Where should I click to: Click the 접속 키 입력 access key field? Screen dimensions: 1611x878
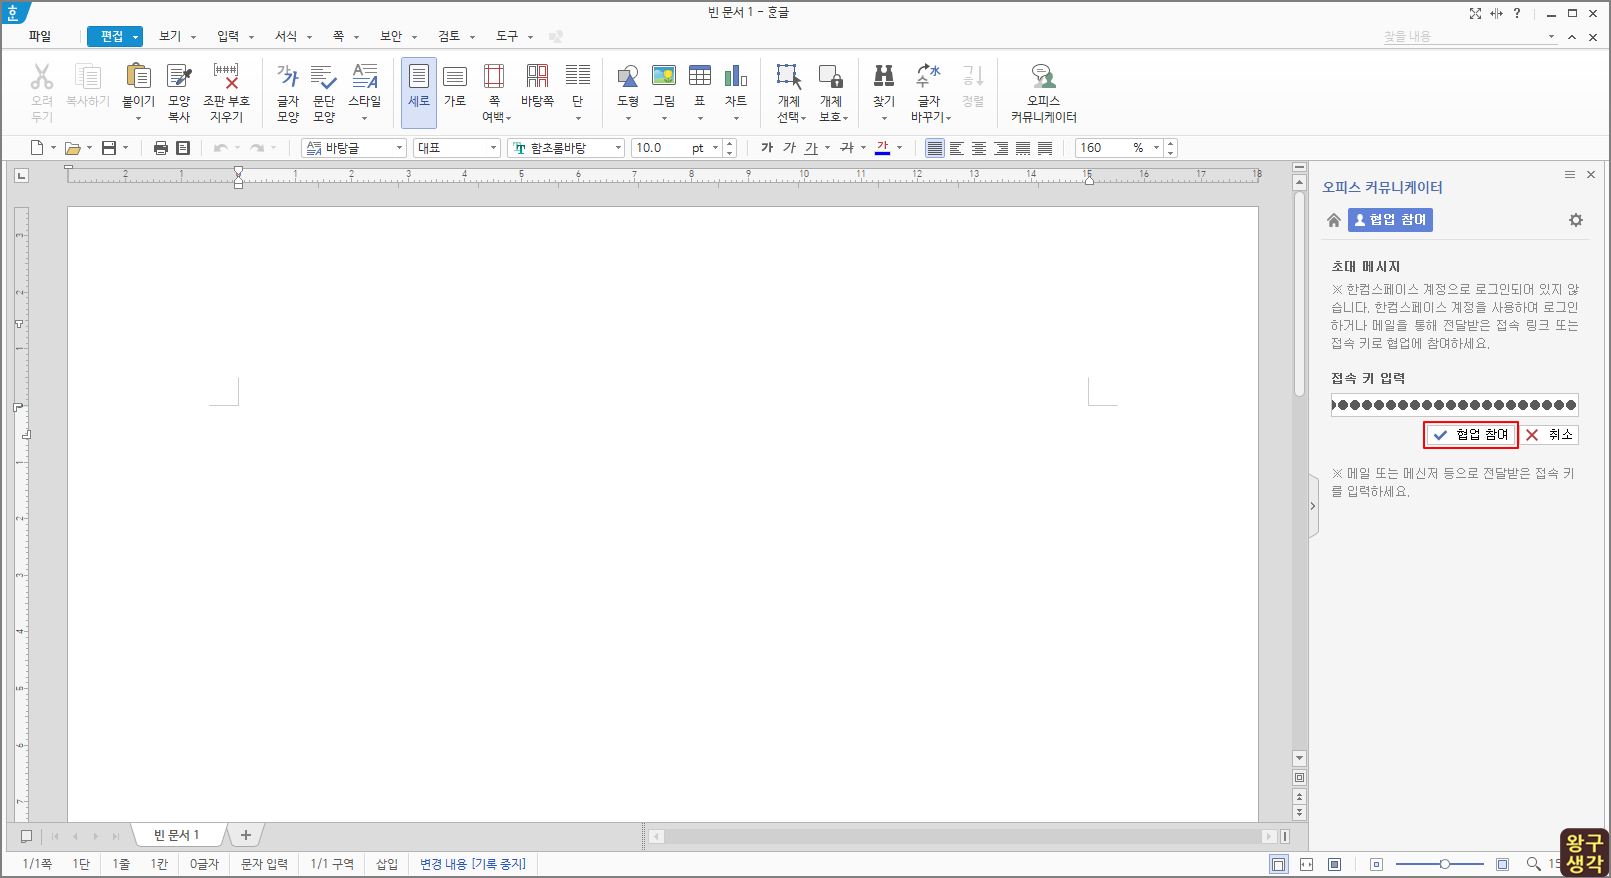tap(1455, 405)
